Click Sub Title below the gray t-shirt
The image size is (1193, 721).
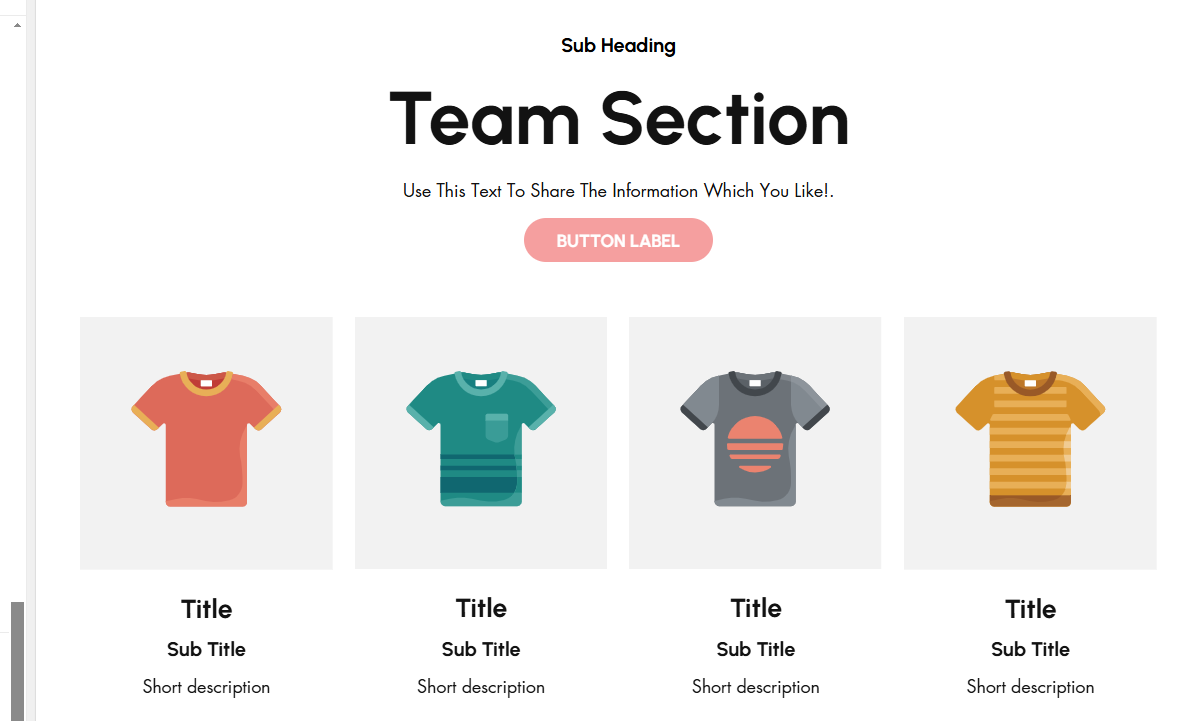click(756, 649)
